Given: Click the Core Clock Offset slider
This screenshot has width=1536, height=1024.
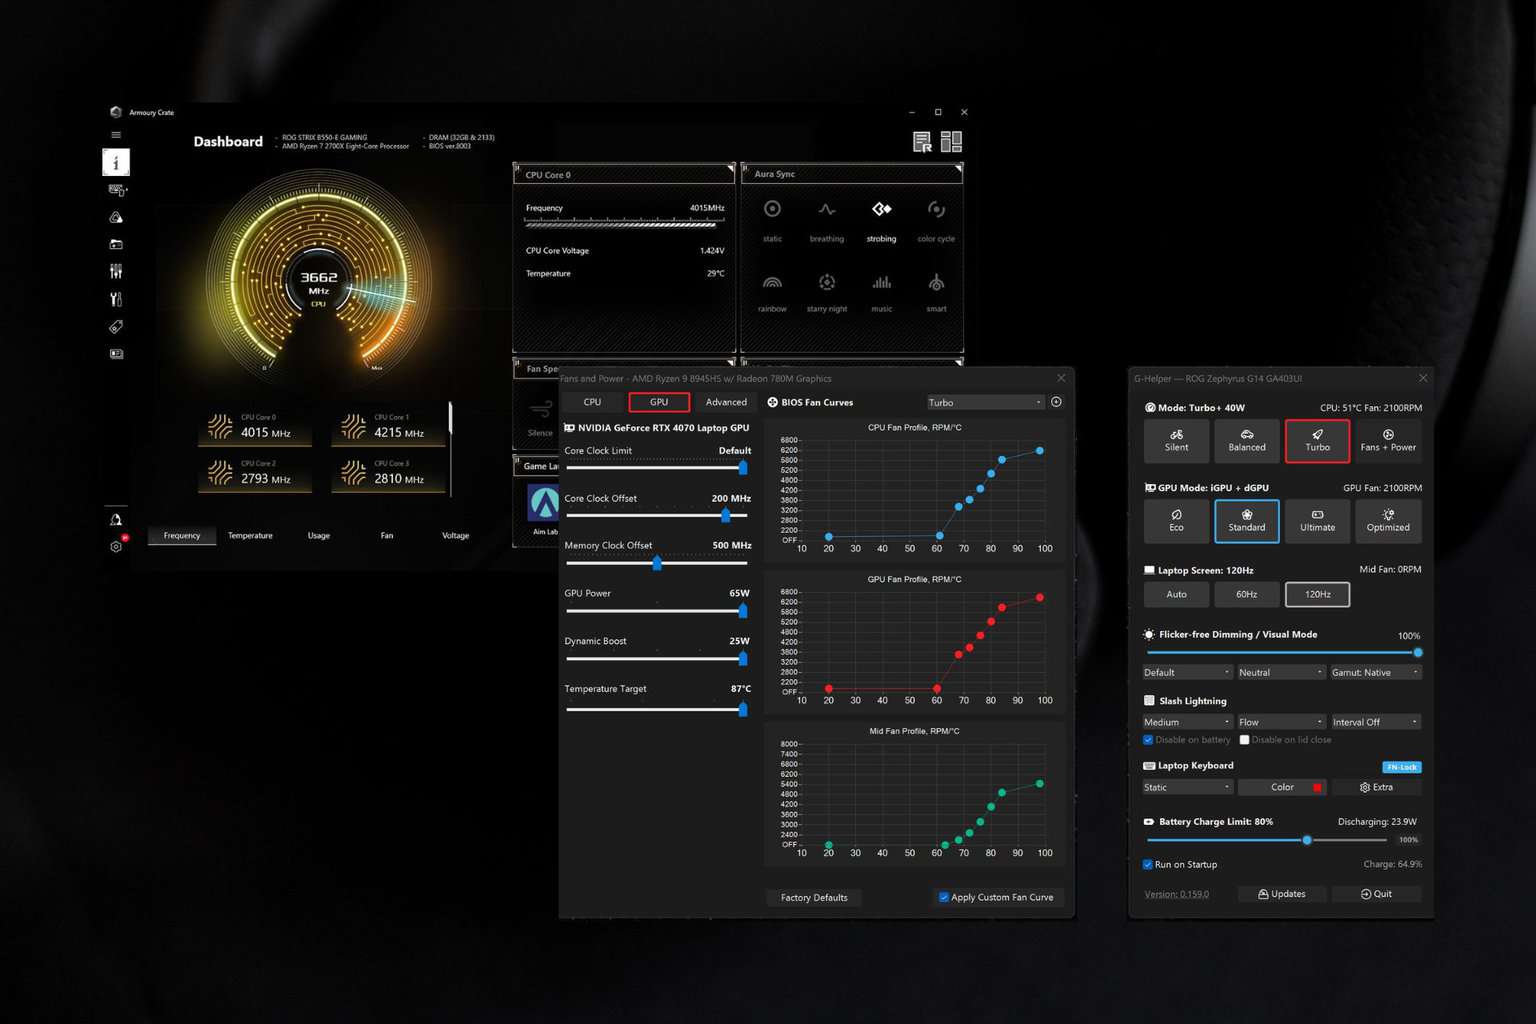Looking at the screenshot, I should click(x=656, y=516).
